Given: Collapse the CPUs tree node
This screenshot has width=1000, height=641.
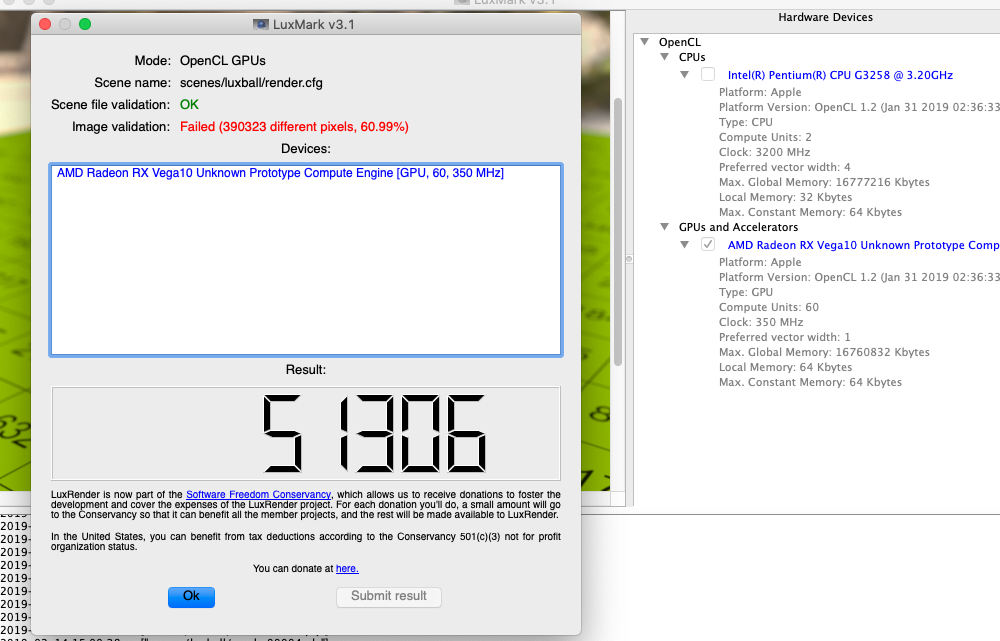Looking at the screenshot, I should tap(665, 57).
